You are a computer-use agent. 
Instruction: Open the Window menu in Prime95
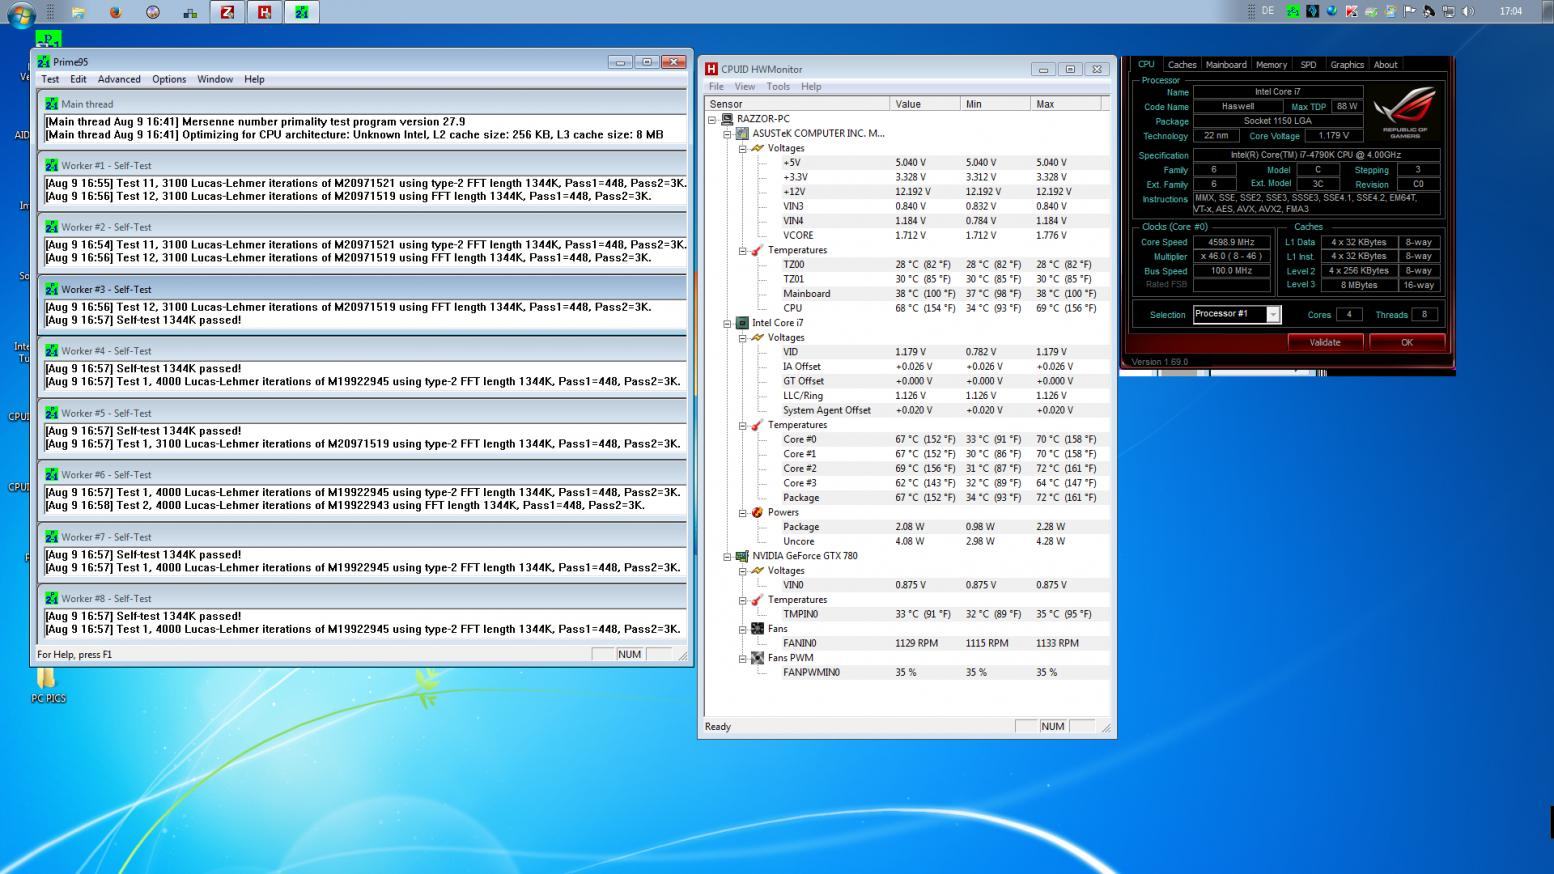point(215,79)
